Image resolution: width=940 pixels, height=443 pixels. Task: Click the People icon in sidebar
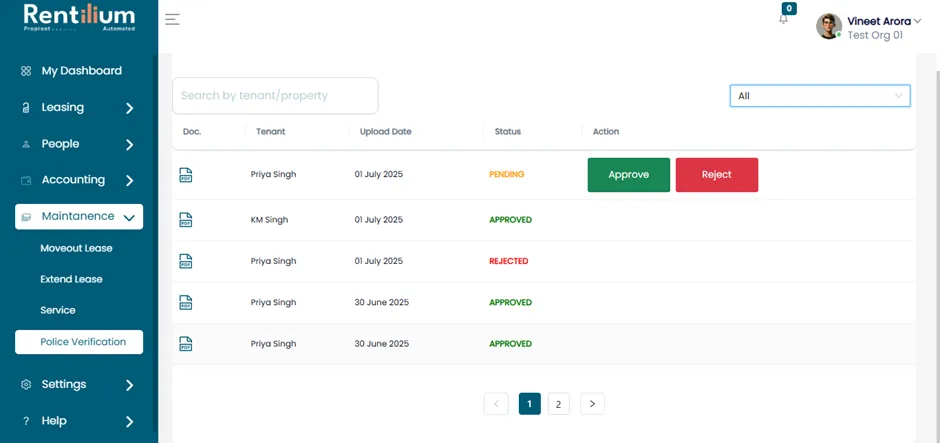coord(26,144)
